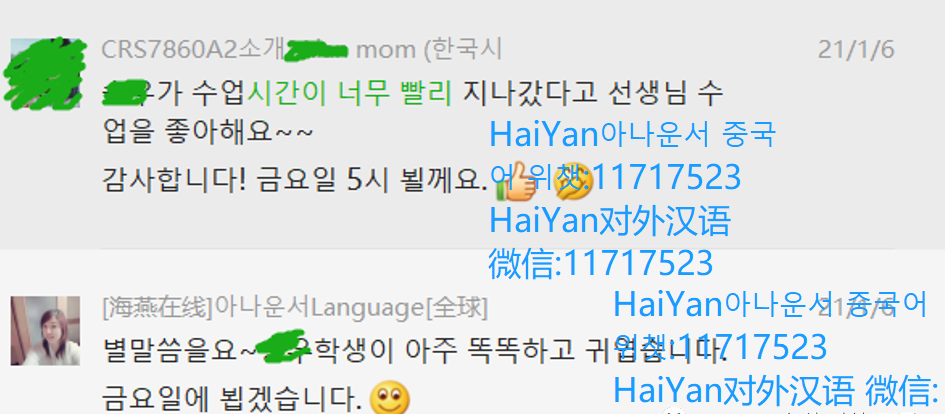Click the 21/1/6 date stamp
945x414 pixels.
tap(856, 50)
